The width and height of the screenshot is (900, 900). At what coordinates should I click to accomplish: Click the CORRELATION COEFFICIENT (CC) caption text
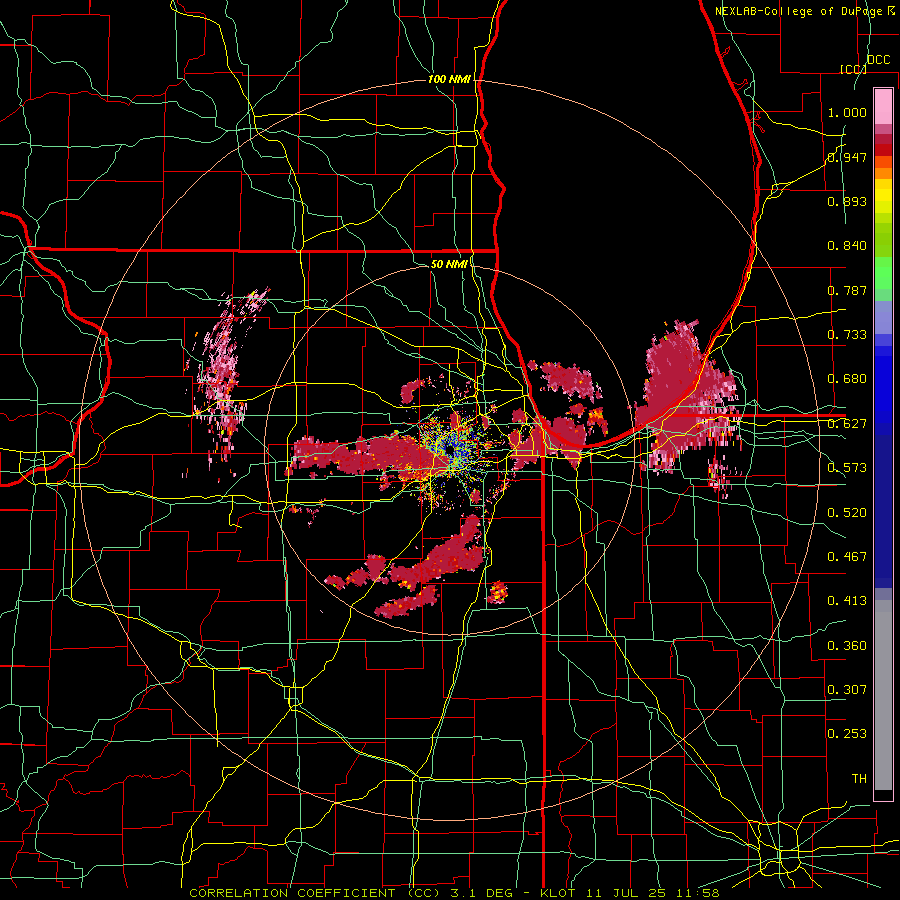click(x=315, y=893)
